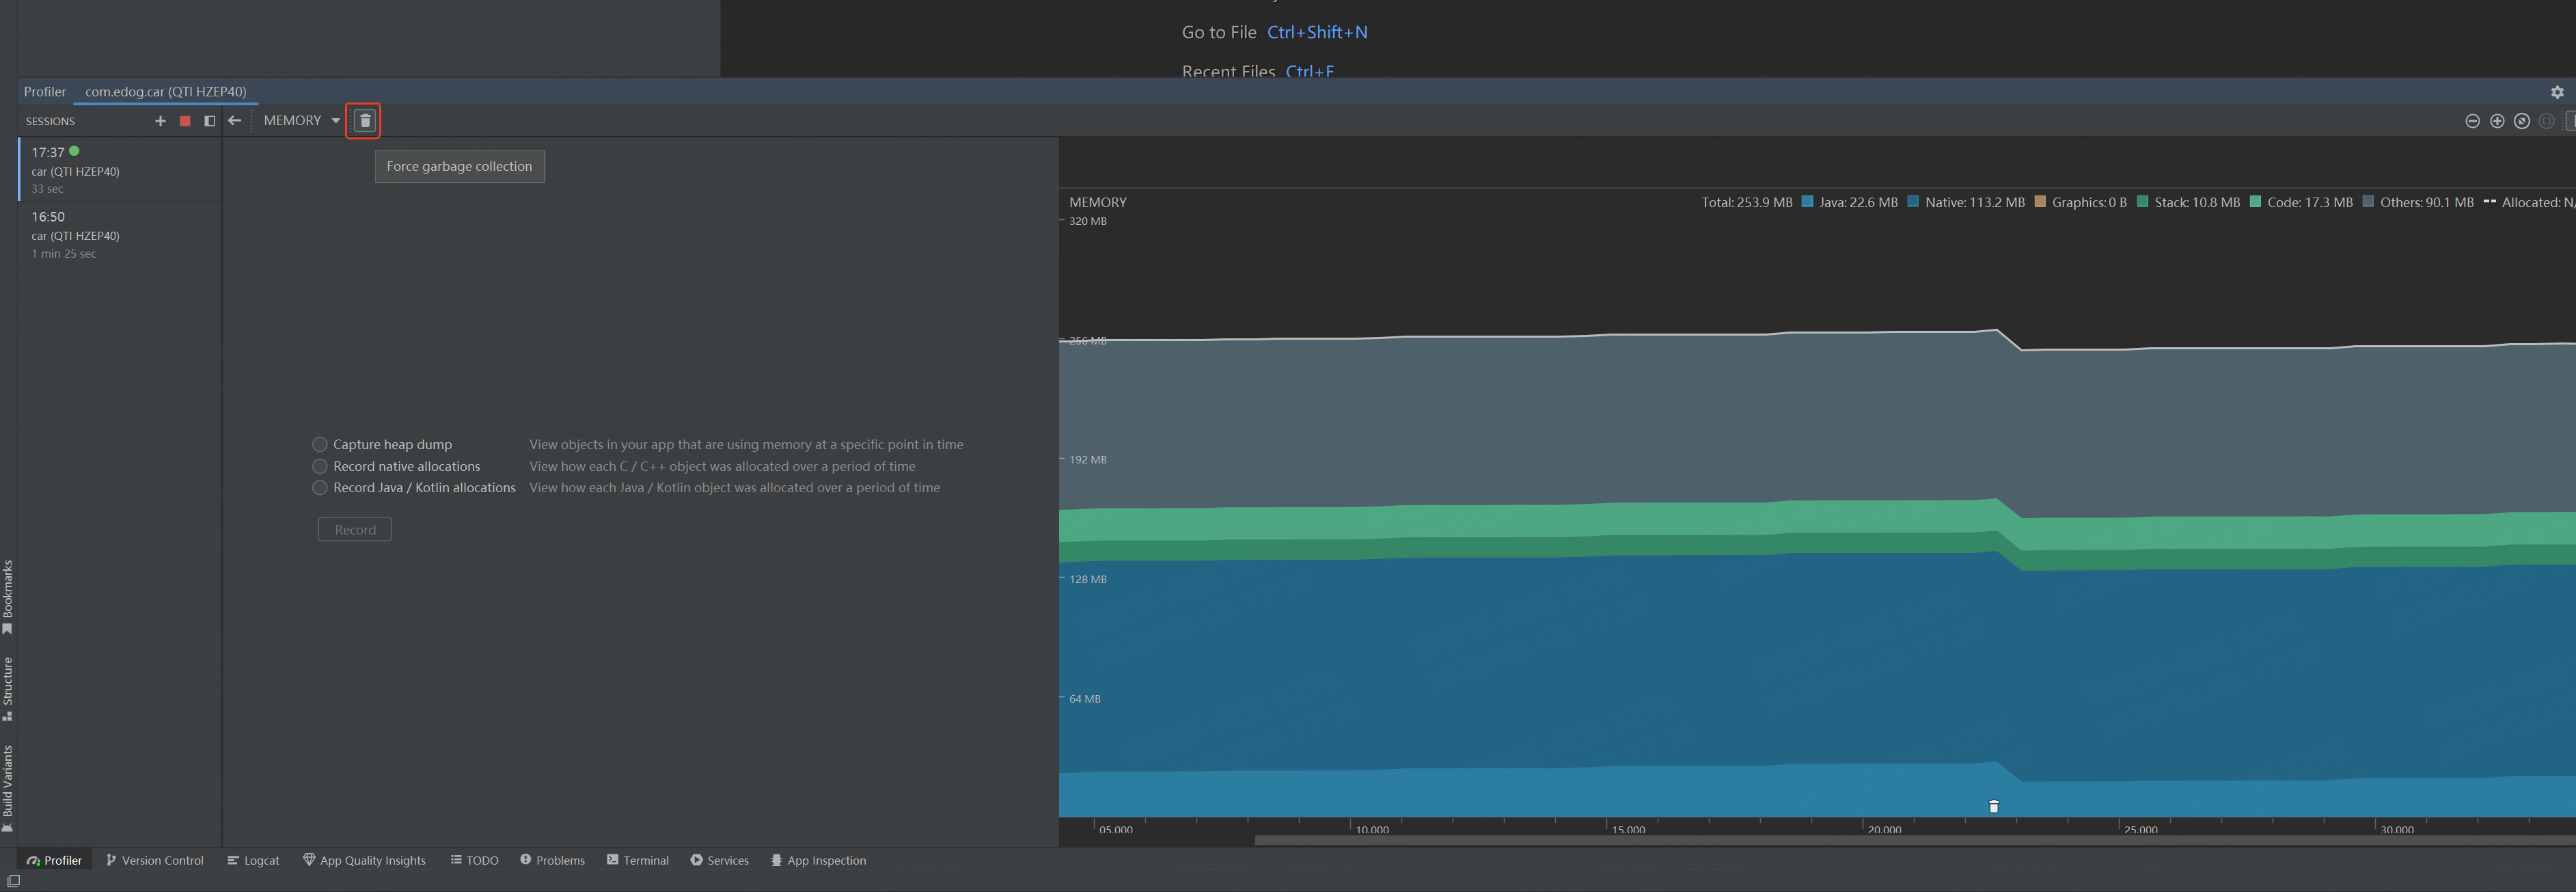Open the Profiler settings gear
This screenshot has width=2576, height=892.
(2557, 92)
